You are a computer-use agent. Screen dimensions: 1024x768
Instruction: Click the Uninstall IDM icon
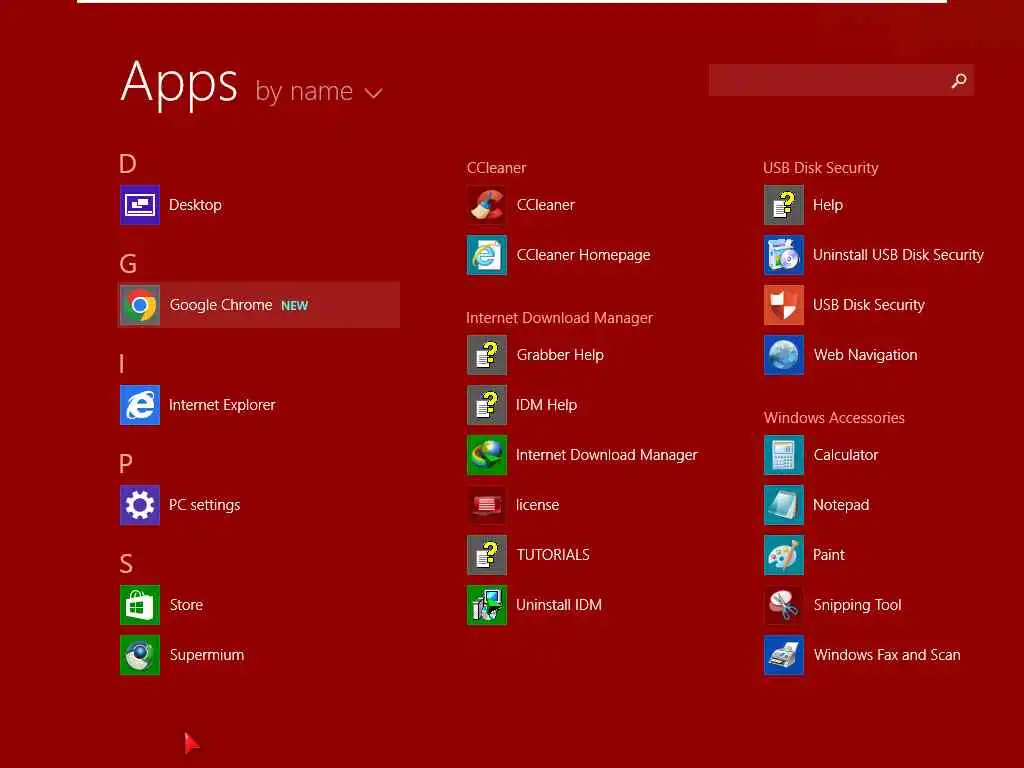(487, 605)
